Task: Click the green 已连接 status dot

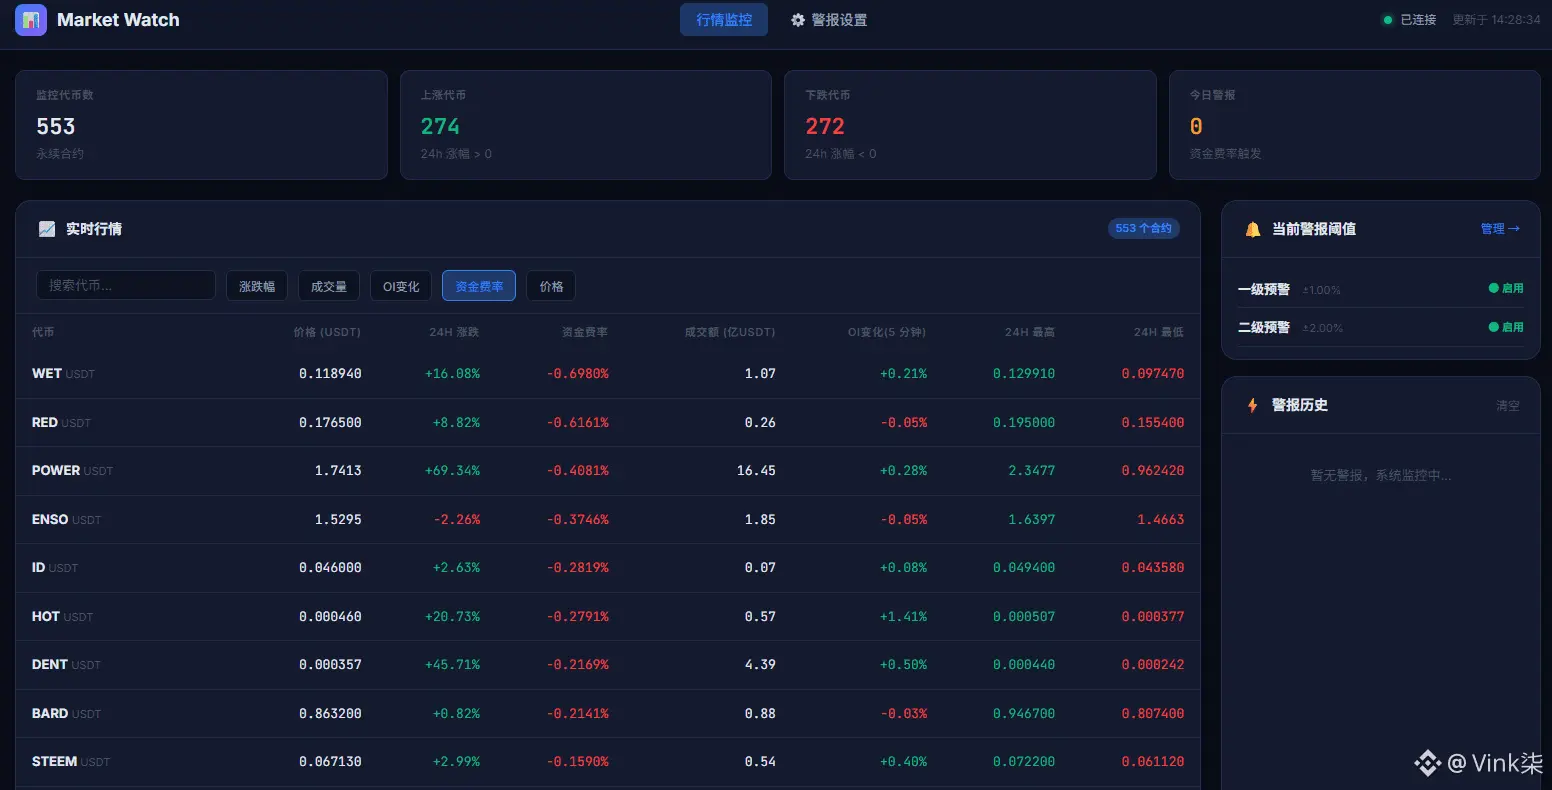Action: 1387,20
